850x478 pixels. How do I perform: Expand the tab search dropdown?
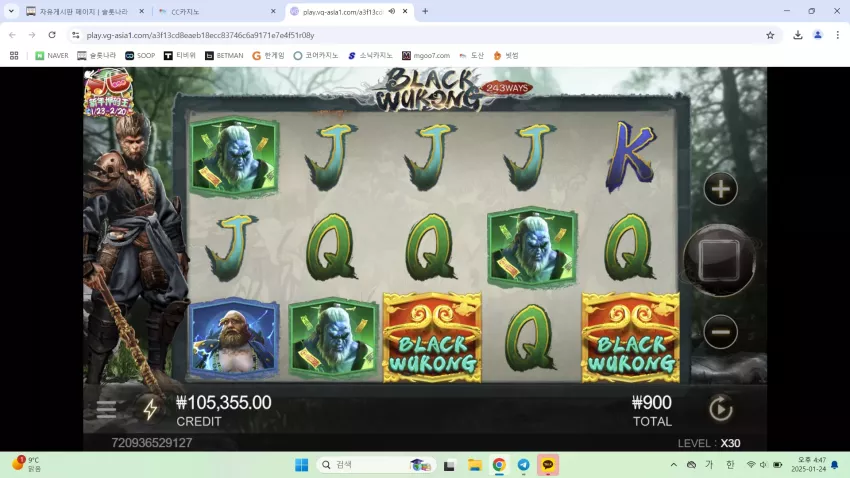[11, 11]
